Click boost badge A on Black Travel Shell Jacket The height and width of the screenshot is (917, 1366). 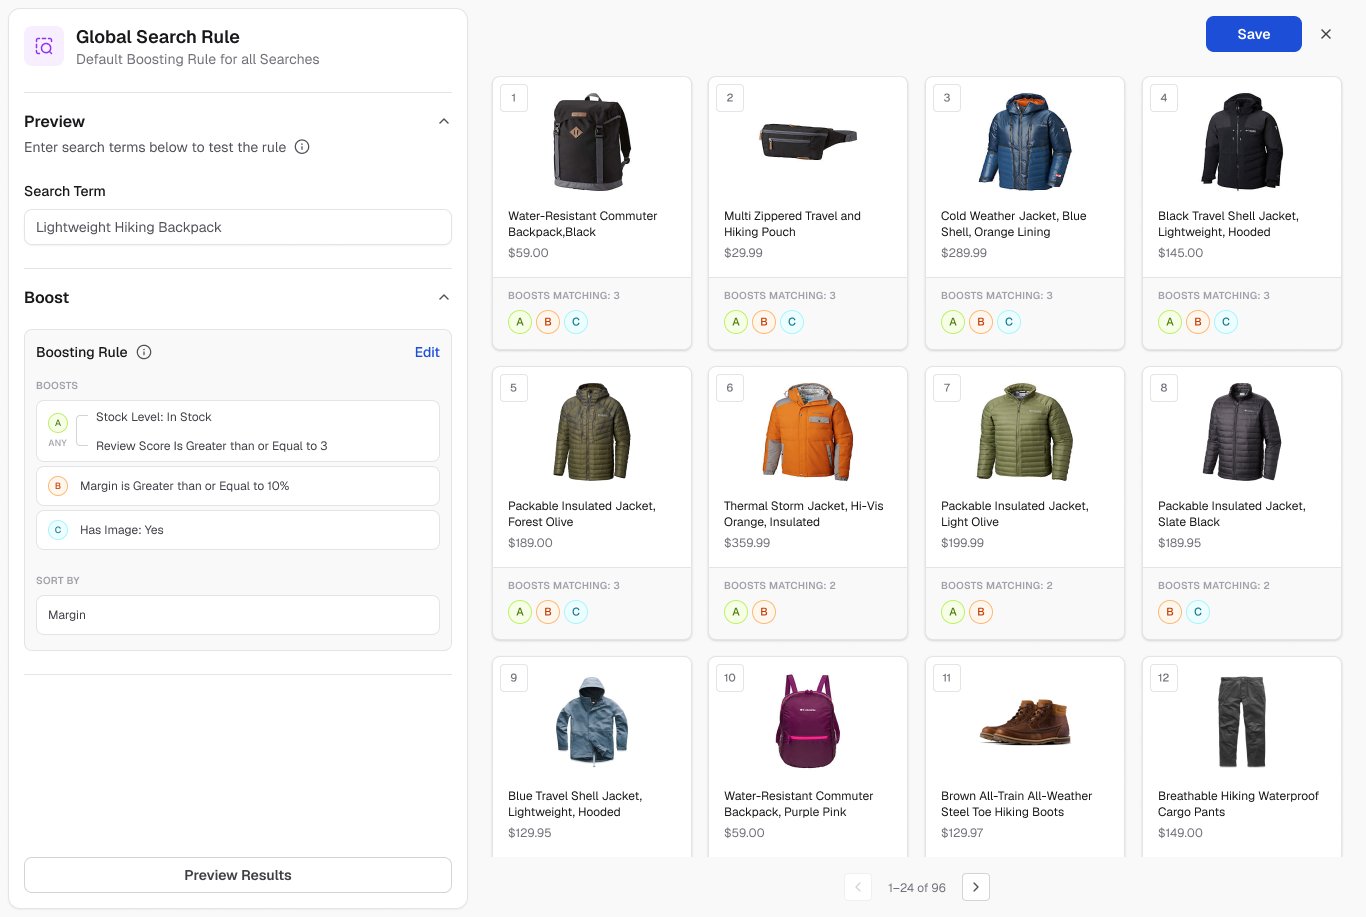point(1170,322)
